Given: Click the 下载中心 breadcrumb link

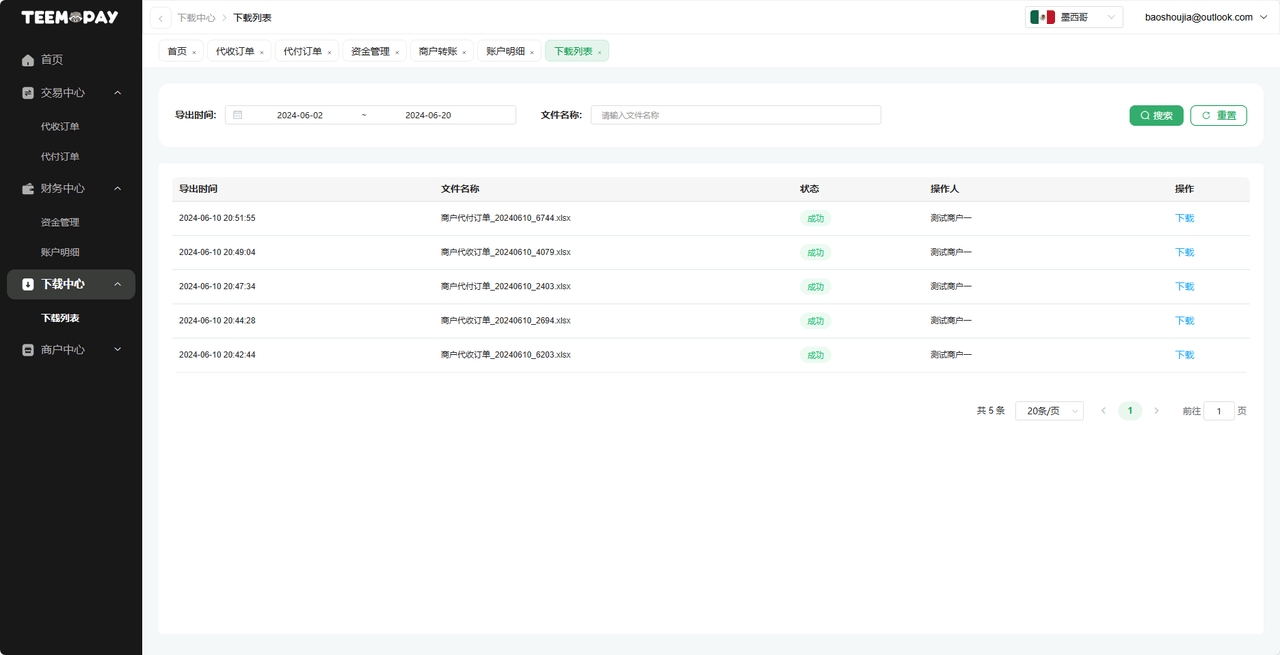Looking at the screenshot, I should [196, 18].
